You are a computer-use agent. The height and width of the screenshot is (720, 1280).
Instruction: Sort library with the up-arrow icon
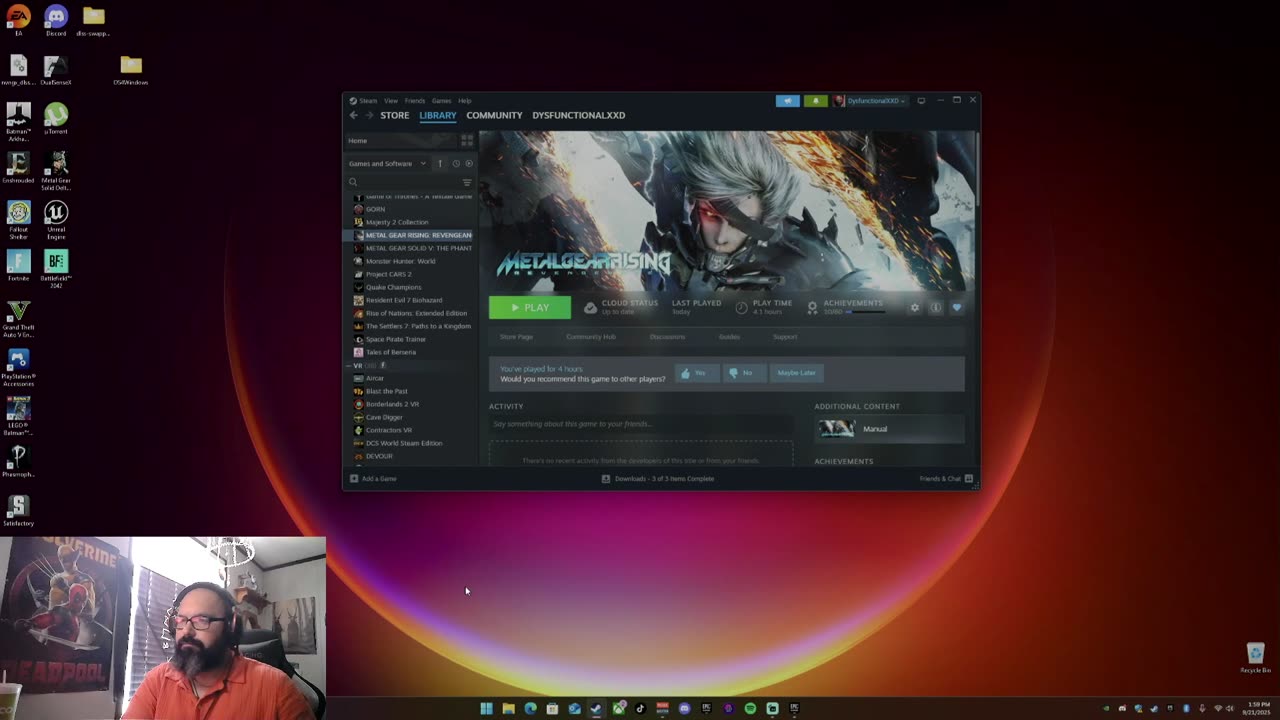point(439,164)
